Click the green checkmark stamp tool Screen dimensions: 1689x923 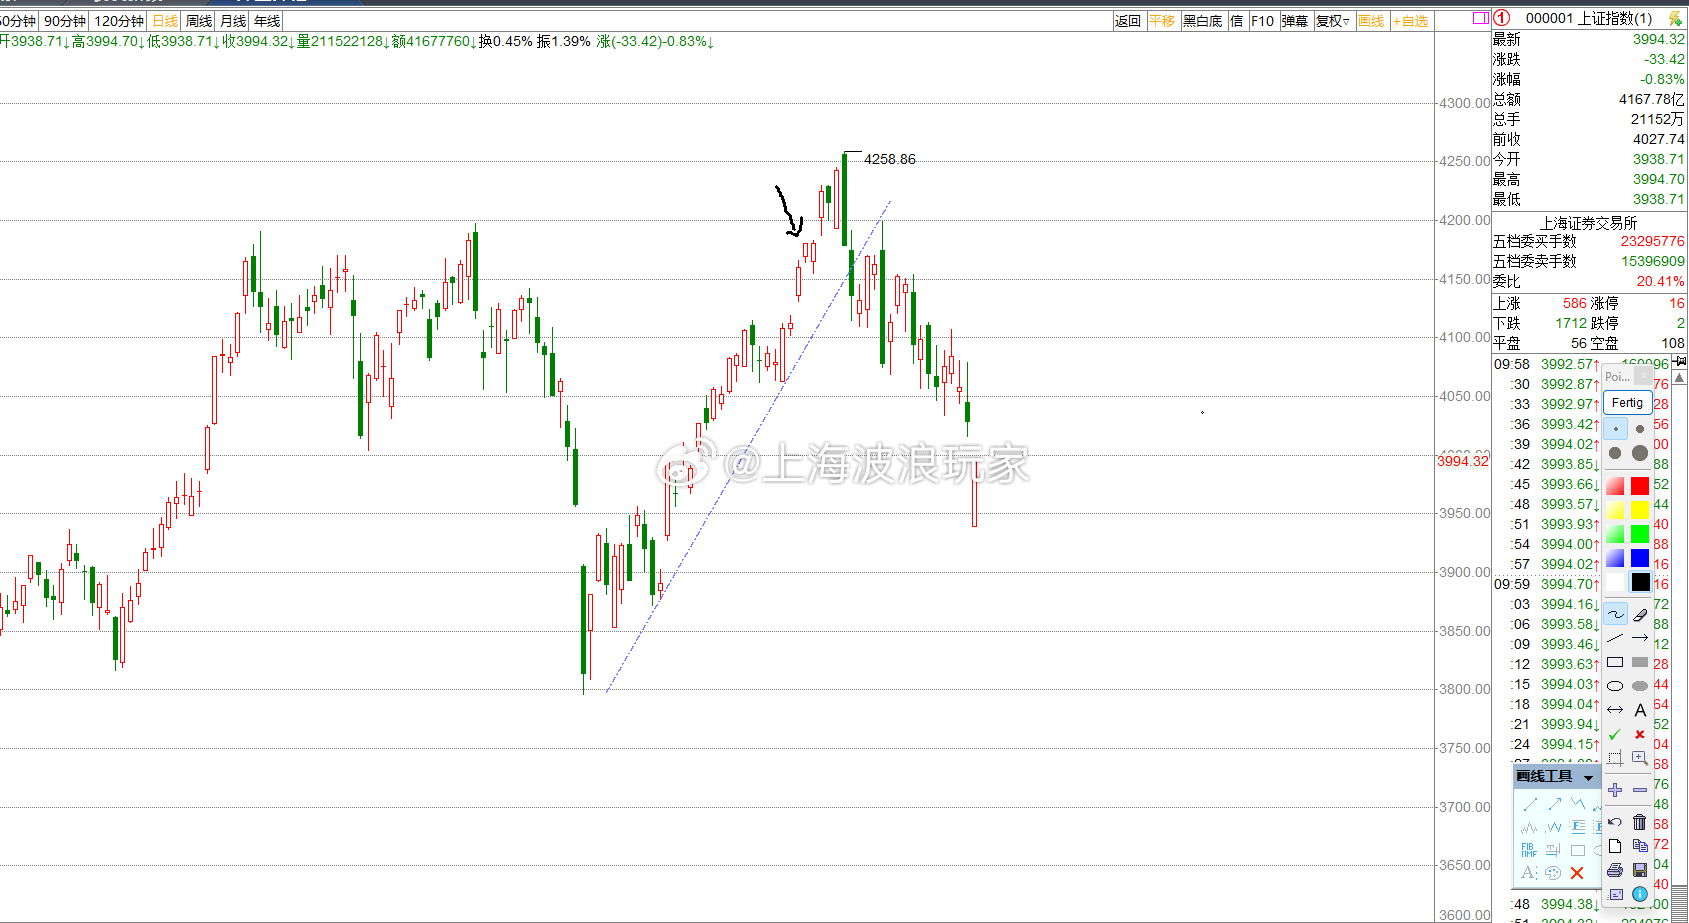(x=1615, y=734)
